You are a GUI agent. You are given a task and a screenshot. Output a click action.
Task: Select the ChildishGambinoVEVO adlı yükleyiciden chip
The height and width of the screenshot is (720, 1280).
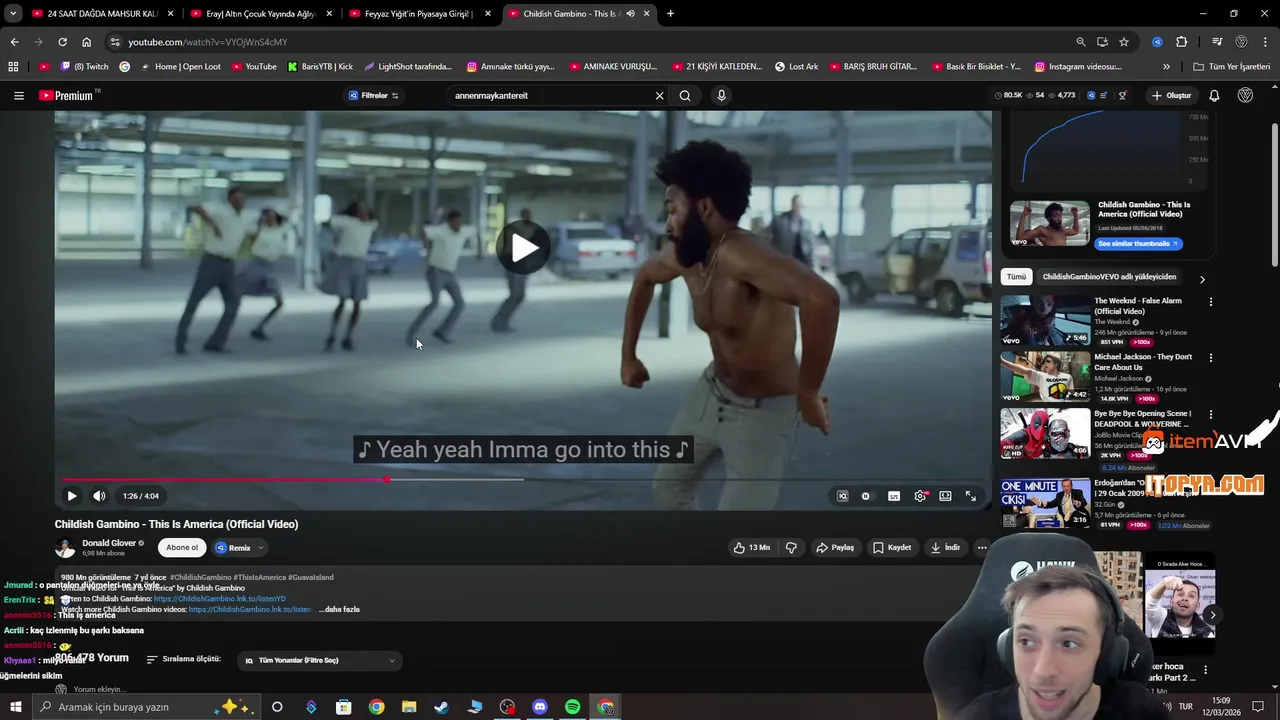coord(1109,277)
